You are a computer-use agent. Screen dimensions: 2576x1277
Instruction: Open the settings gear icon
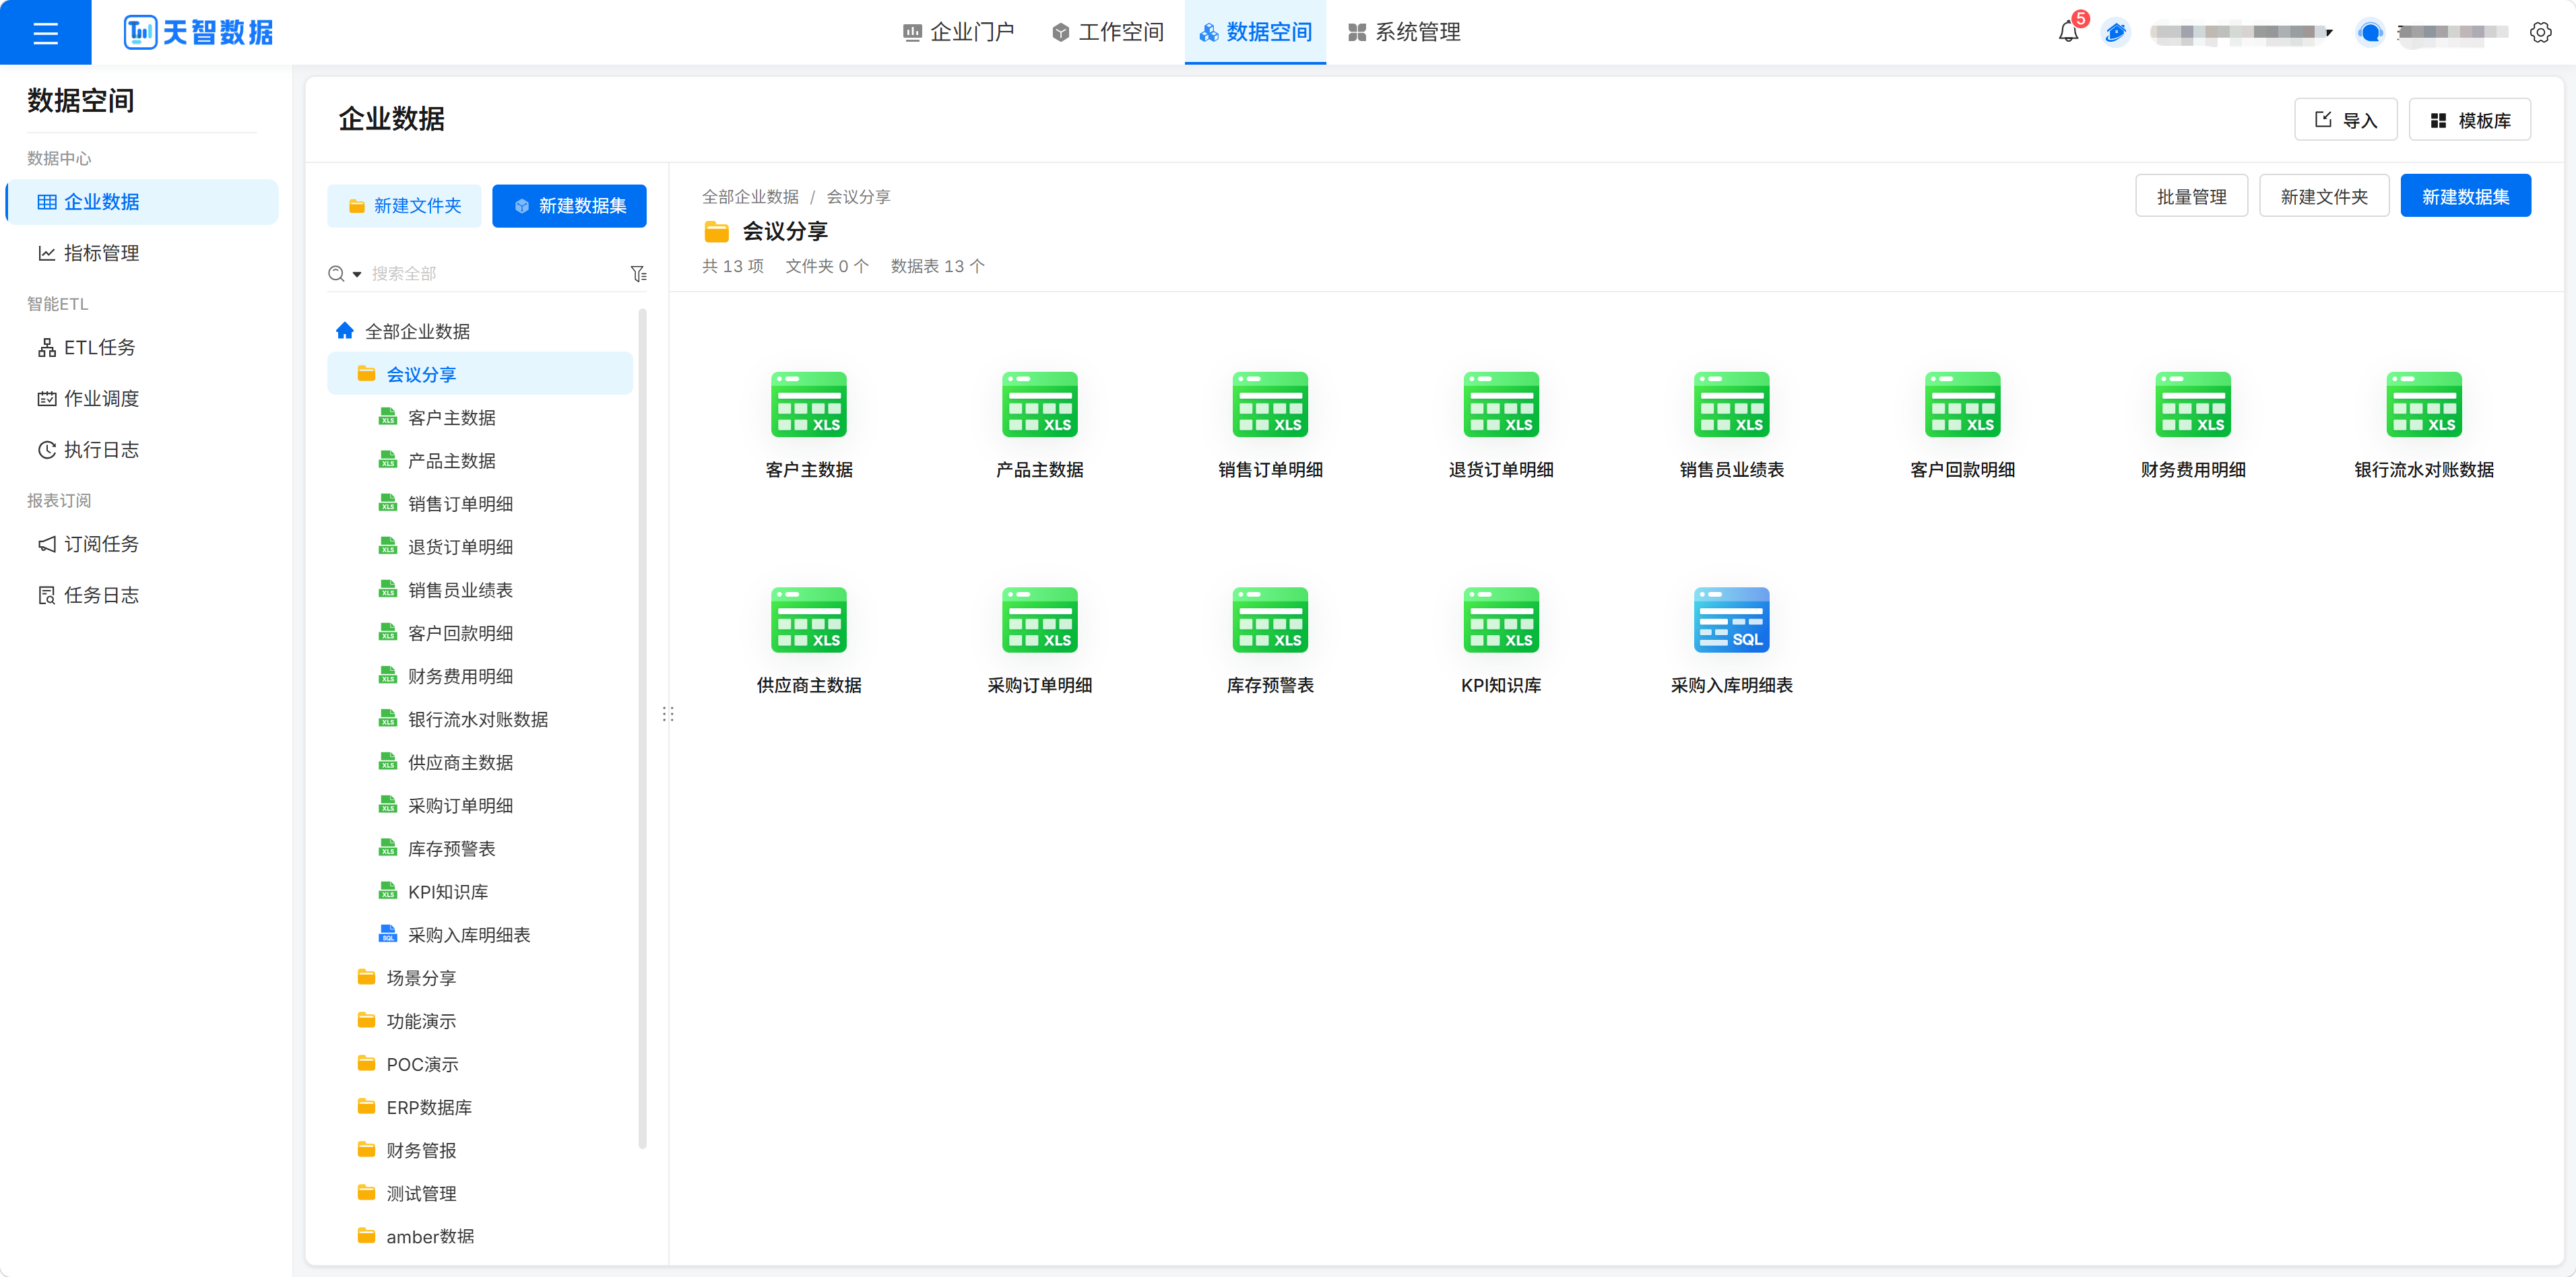pyautogui.click(x=2540, y=32)
